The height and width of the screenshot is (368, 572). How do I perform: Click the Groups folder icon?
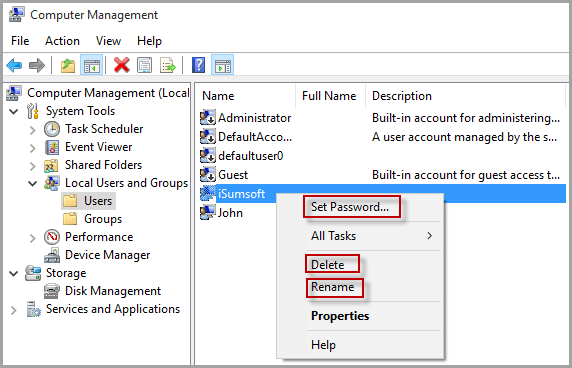pyautogui.click(x=70, y=219)
